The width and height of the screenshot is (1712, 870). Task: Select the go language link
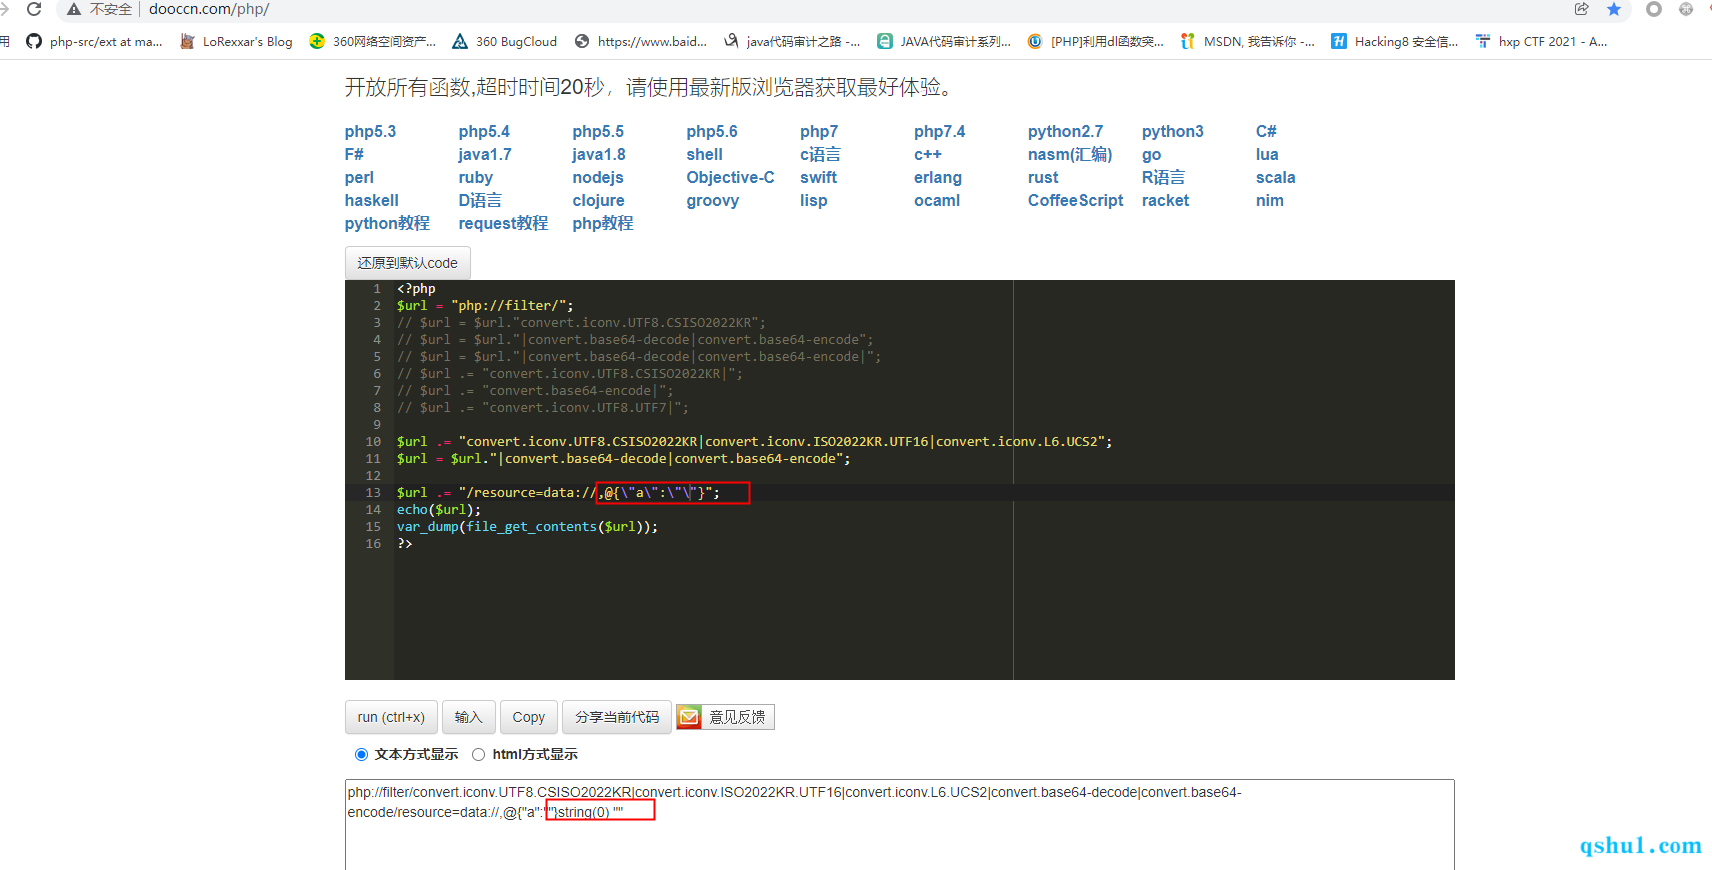coord(1151,154)
